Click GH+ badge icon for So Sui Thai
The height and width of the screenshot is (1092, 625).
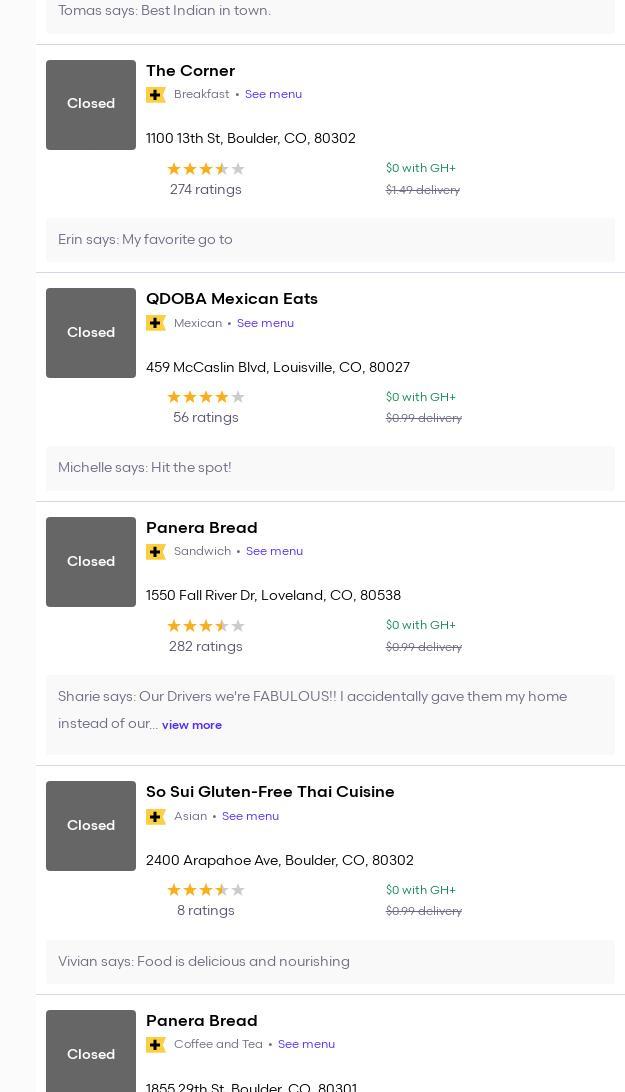coord(155,817)
